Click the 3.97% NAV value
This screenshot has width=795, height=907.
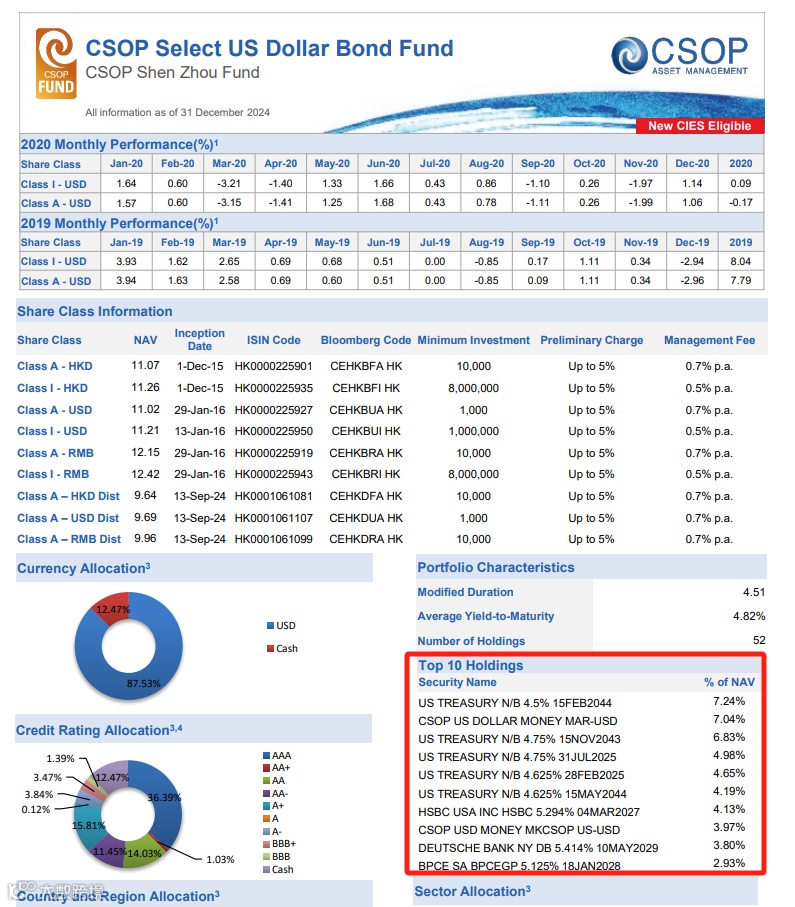coord(729,828)
